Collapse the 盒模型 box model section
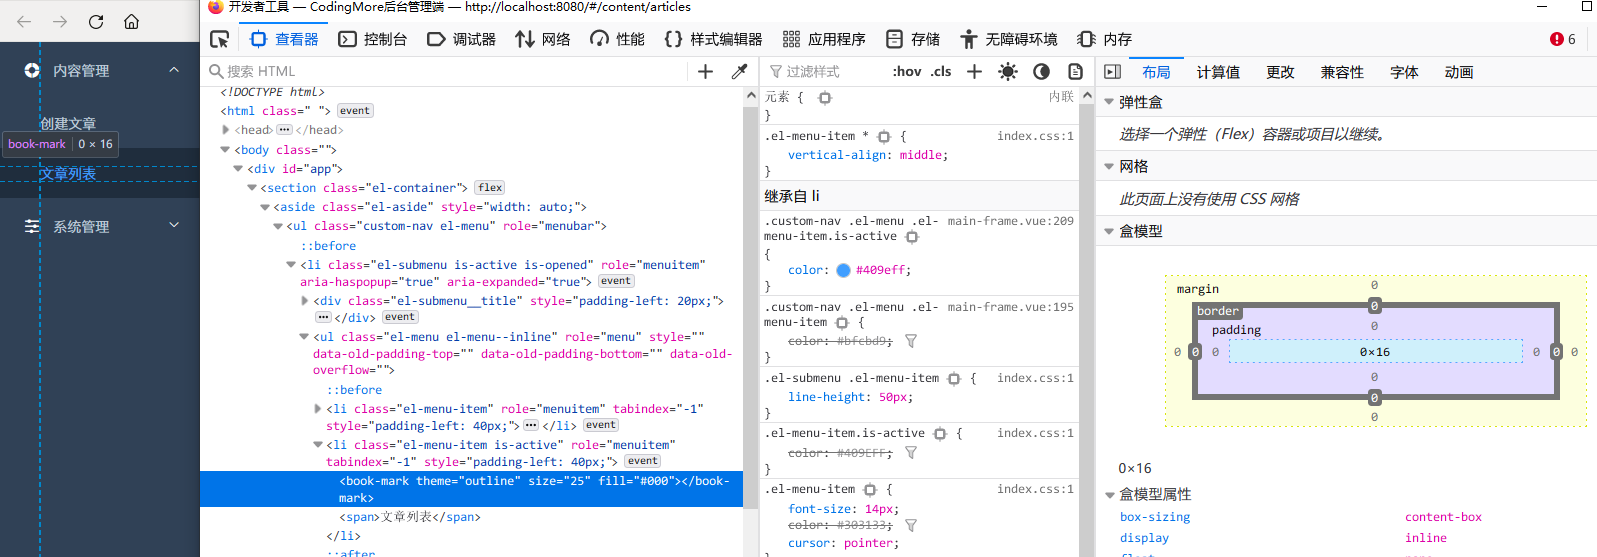 tap(1109, 231)
